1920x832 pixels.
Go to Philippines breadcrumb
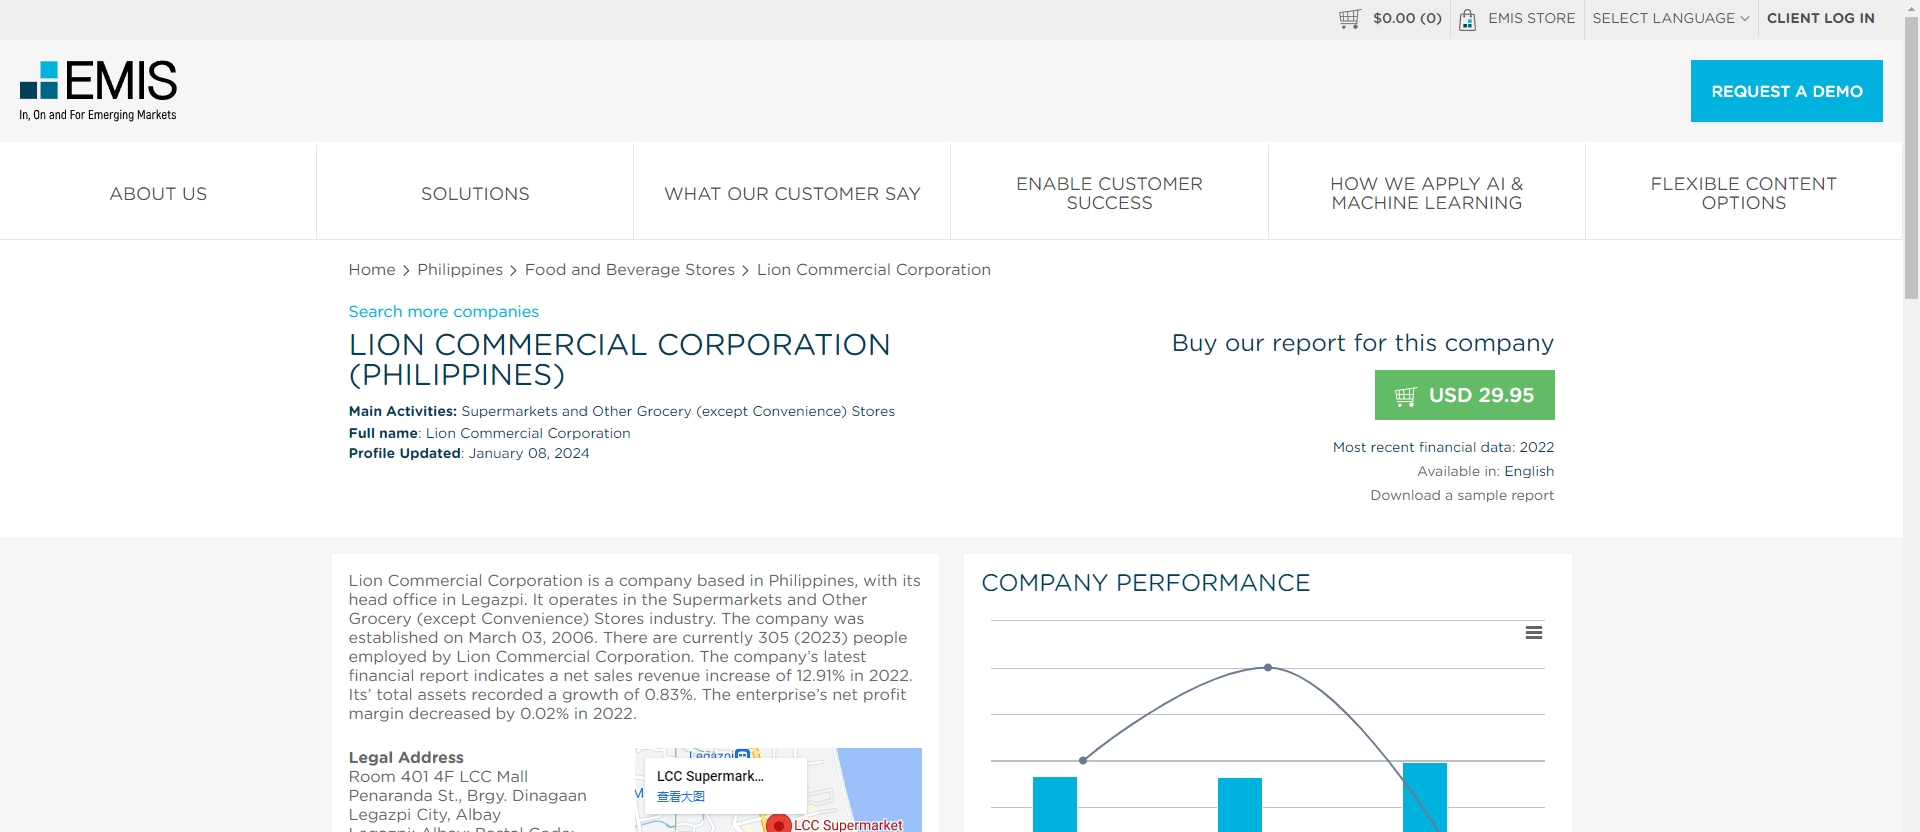pyautogui.click(x=460, y=270)
